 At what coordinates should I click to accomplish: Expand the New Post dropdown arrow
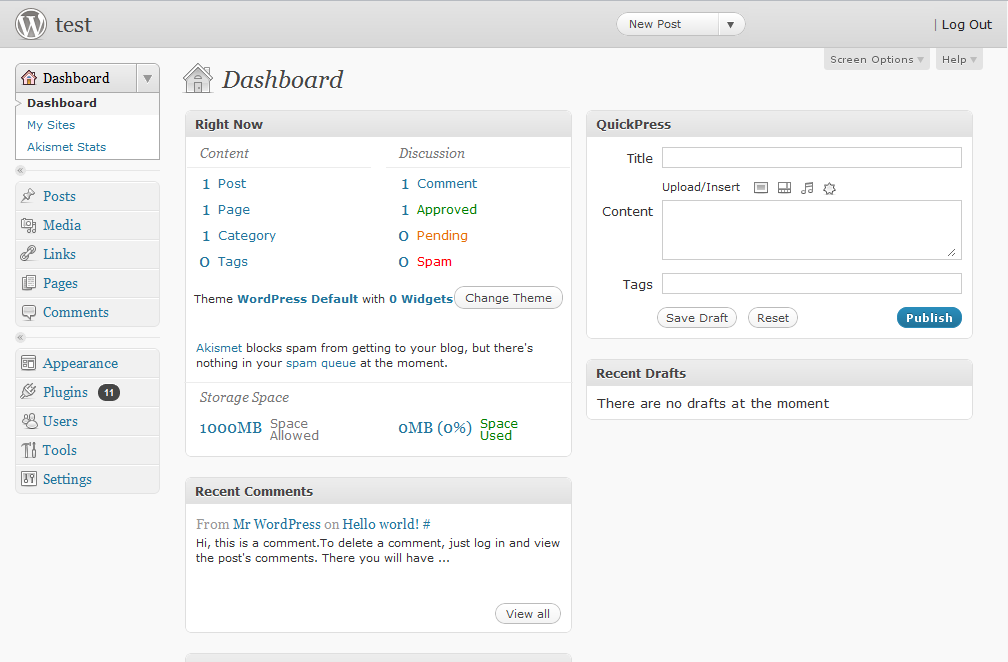tap(731, 24)
